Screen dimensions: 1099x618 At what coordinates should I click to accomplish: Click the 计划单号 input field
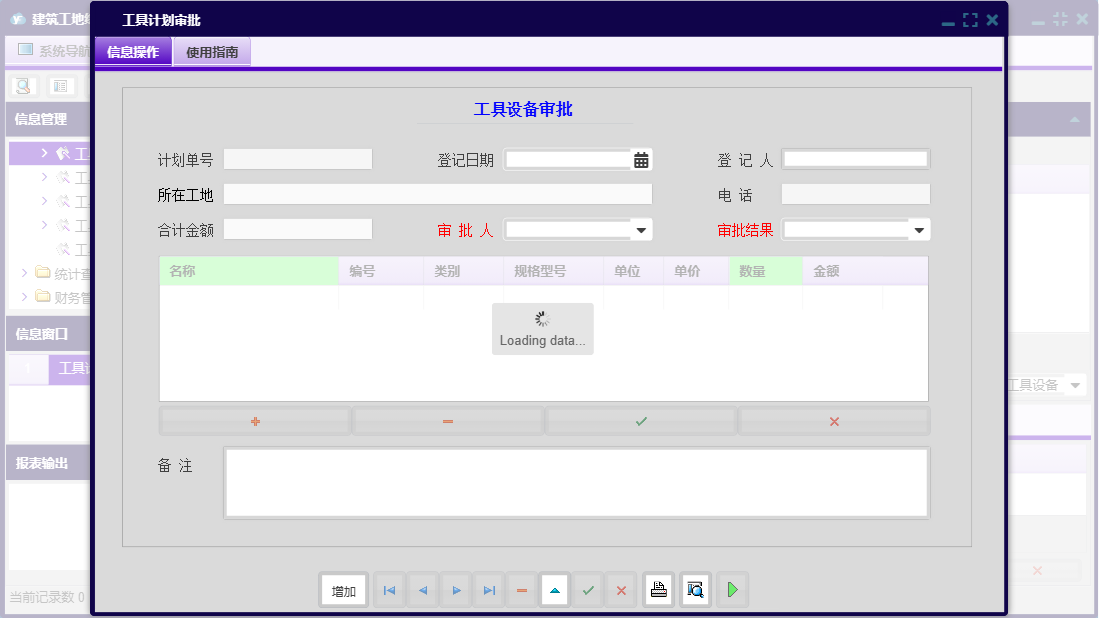297,159
